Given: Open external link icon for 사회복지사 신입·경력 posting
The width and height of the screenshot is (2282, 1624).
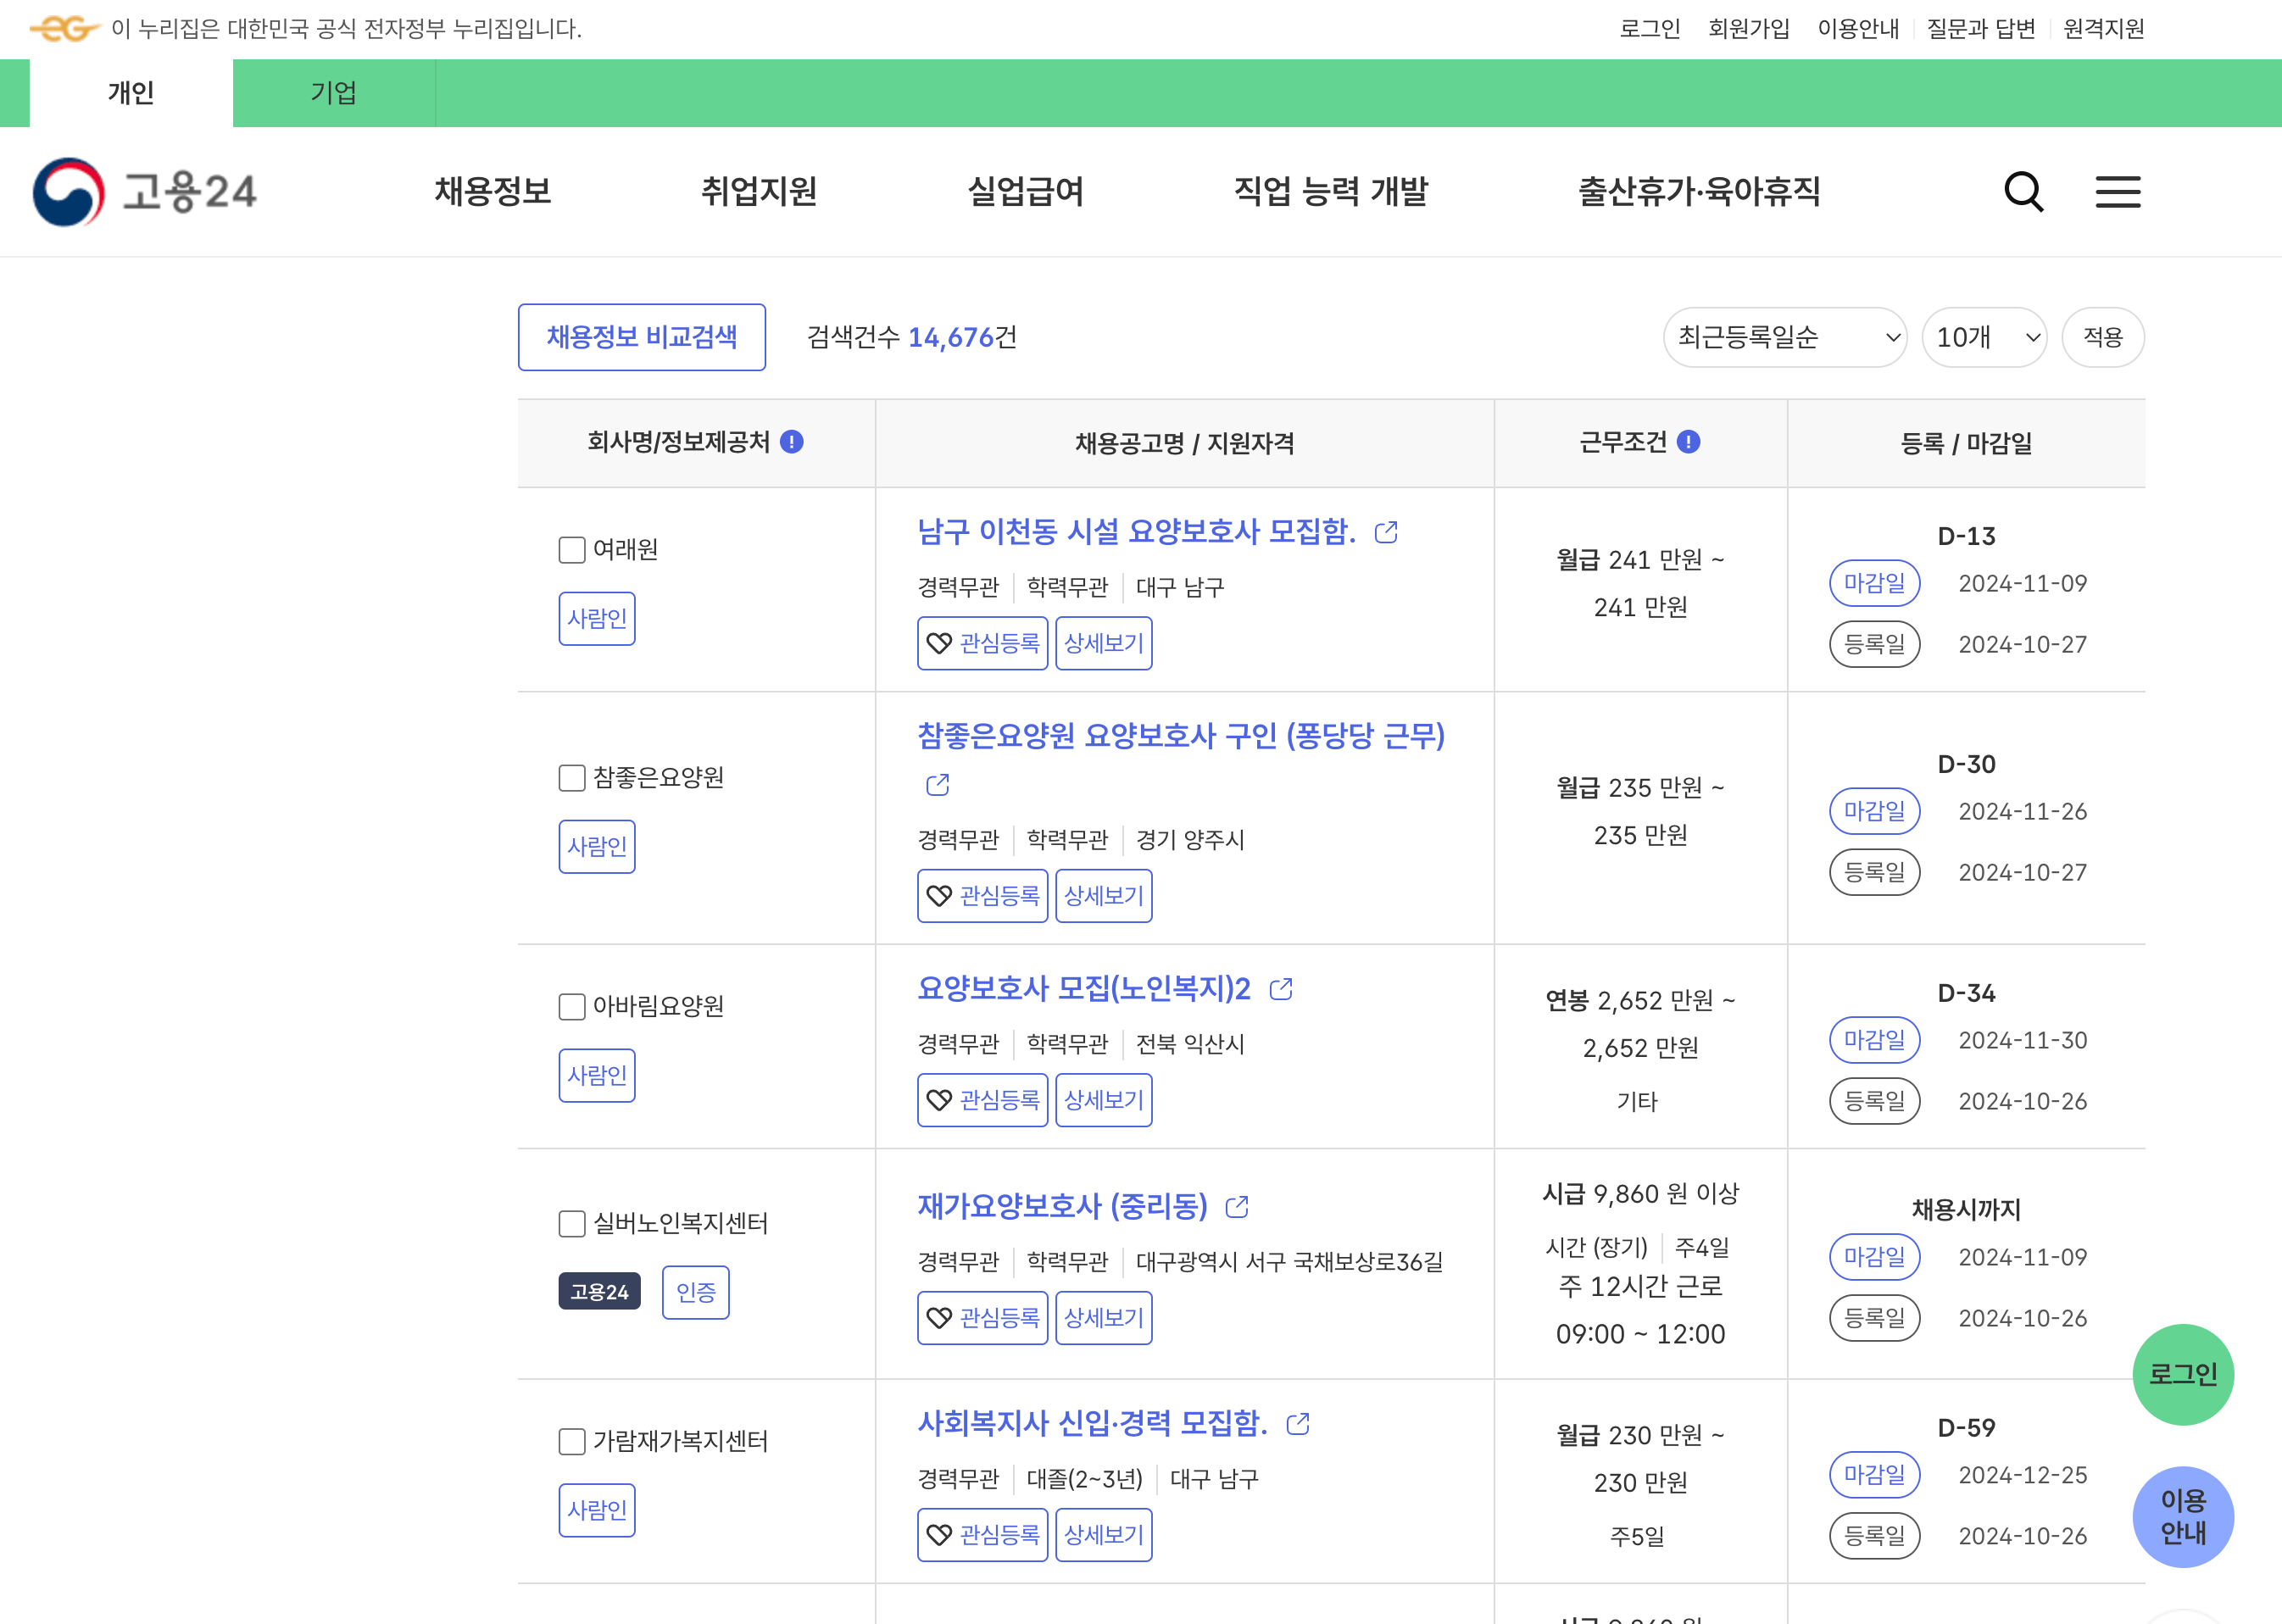Looking at the screenshot, I should click(1298, 1424).
